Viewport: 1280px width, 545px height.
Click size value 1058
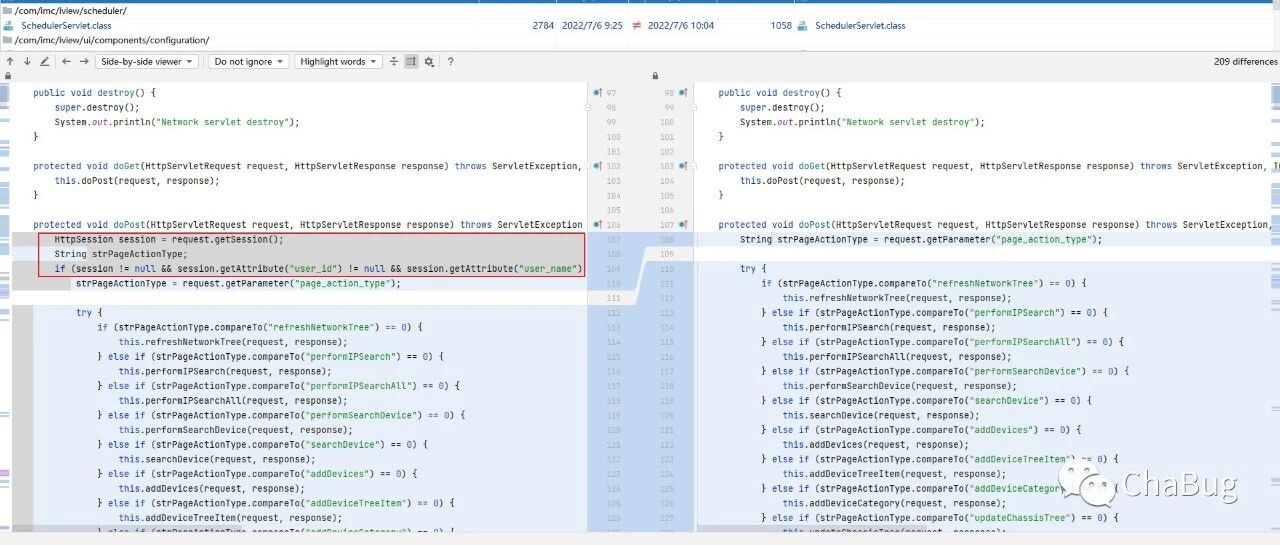pos(781,25)
